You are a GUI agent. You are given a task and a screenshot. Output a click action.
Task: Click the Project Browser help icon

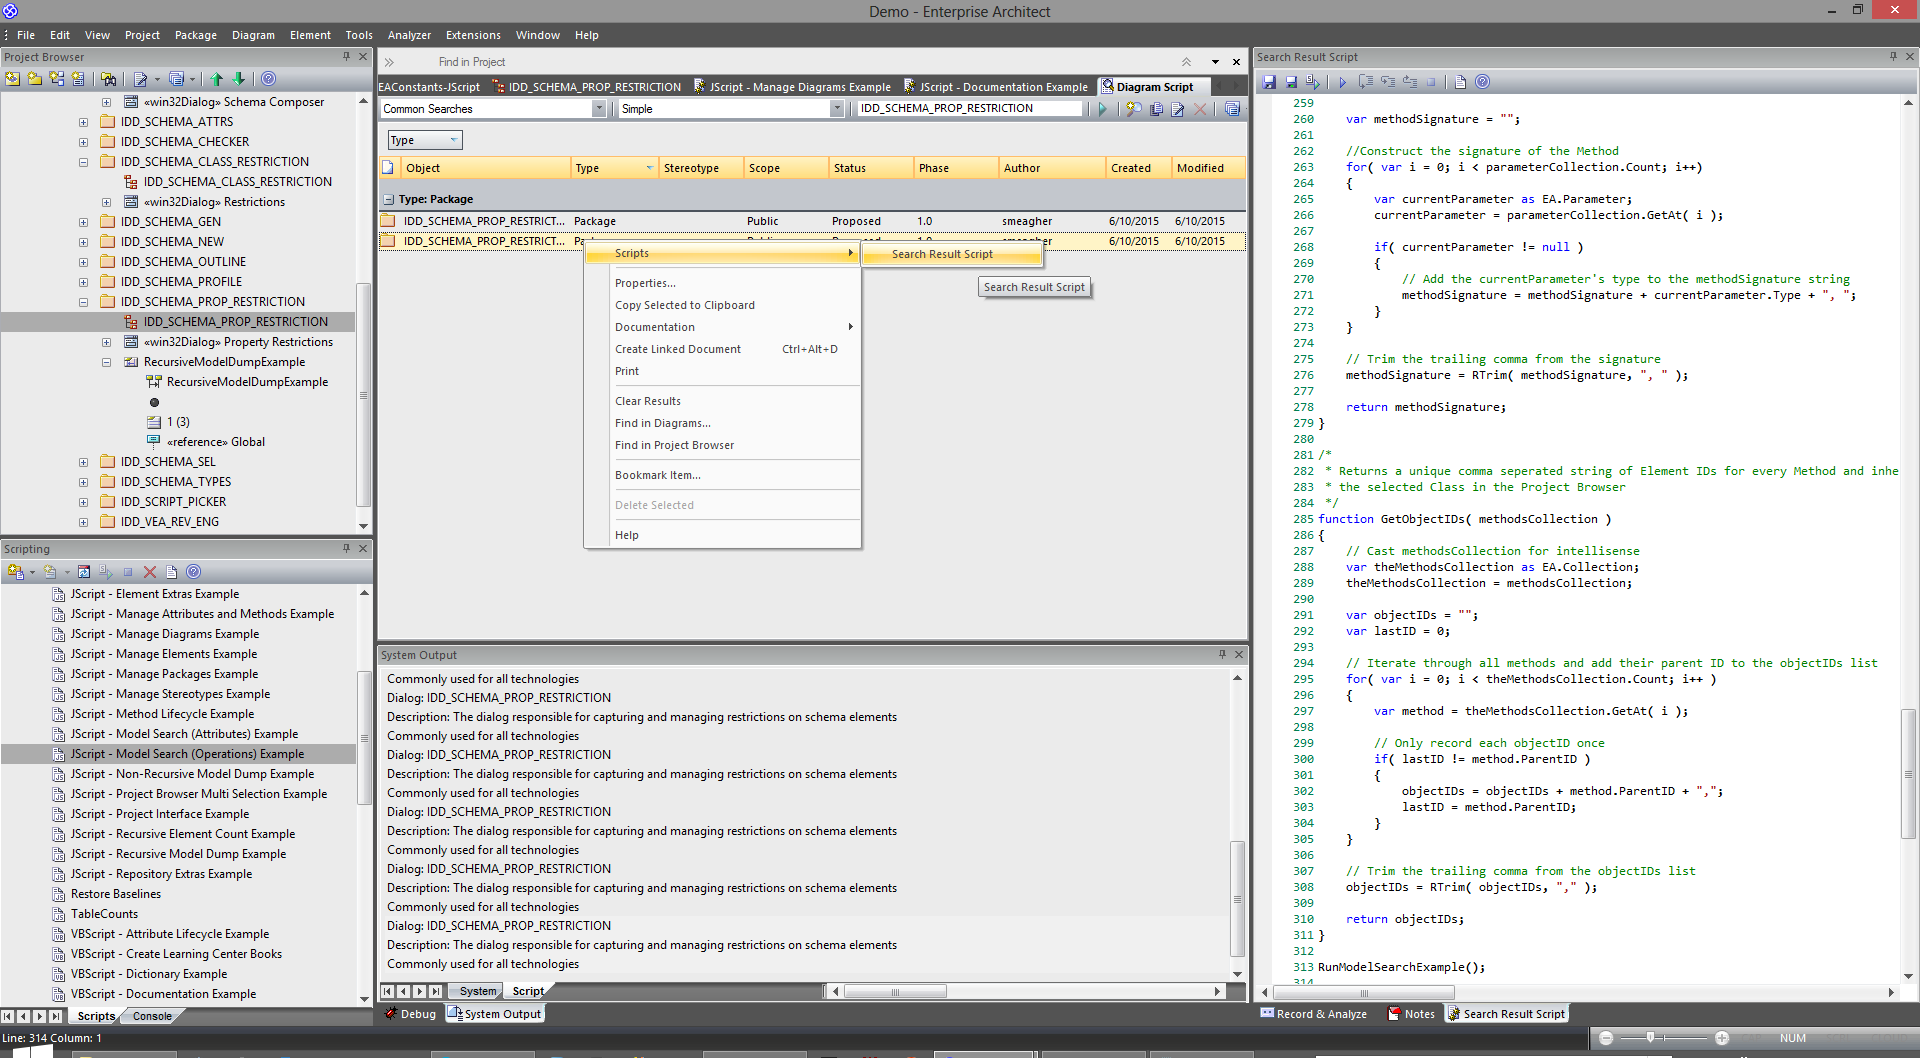tap(268, 79)
